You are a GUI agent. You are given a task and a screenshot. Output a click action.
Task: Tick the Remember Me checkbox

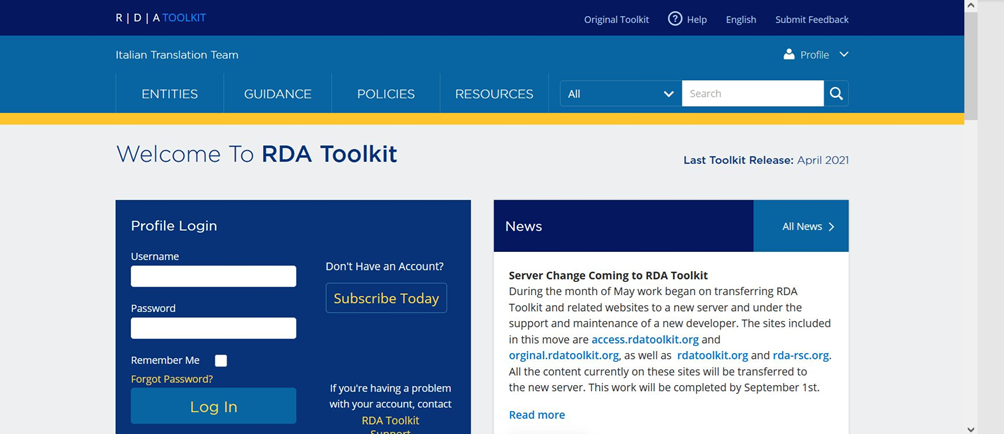[221, 361]
